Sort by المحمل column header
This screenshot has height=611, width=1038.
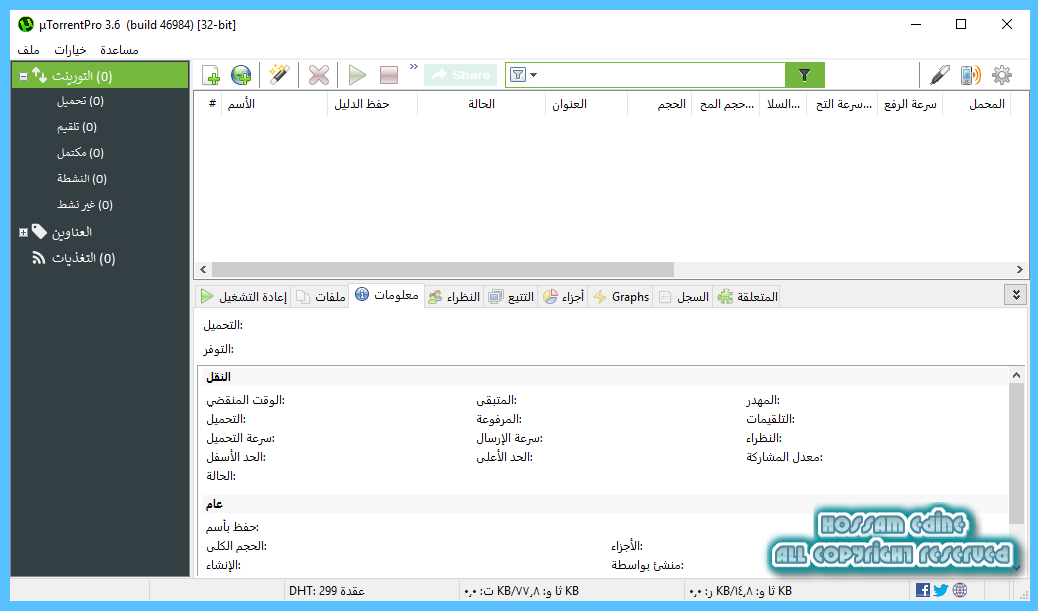click(x=977, y=104)
